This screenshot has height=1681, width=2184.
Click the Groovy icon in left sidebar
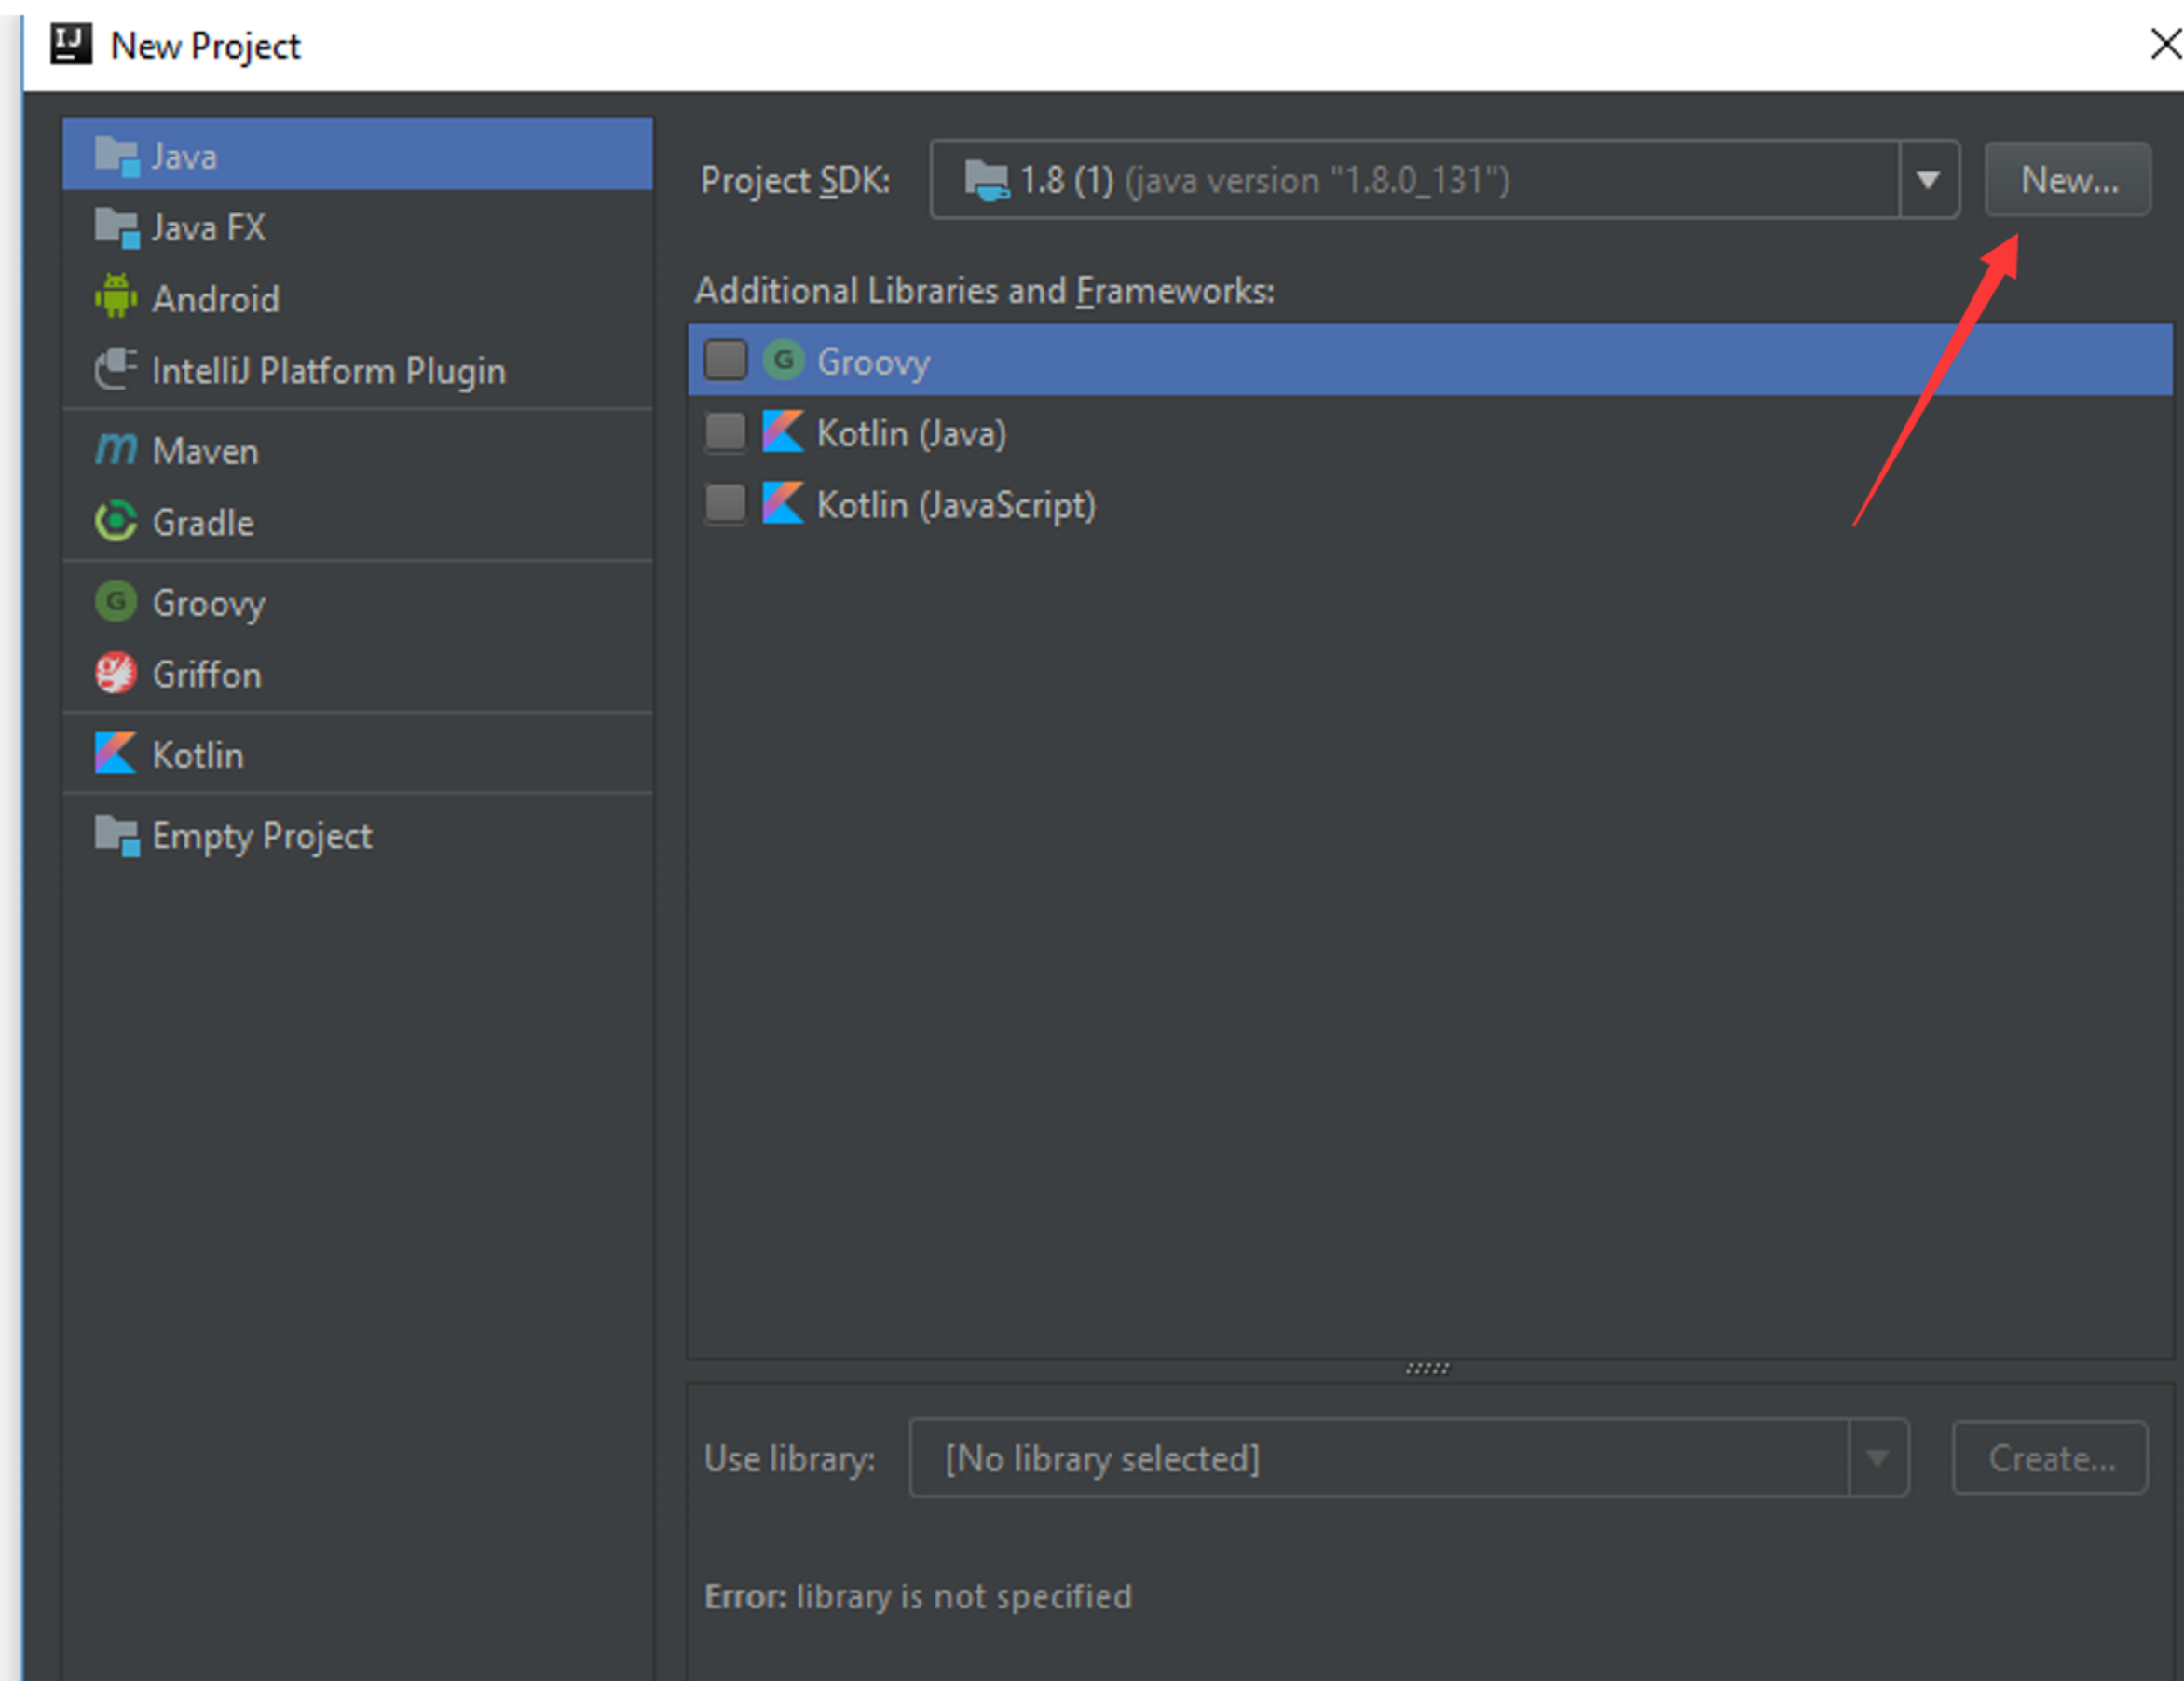point(116,602)
